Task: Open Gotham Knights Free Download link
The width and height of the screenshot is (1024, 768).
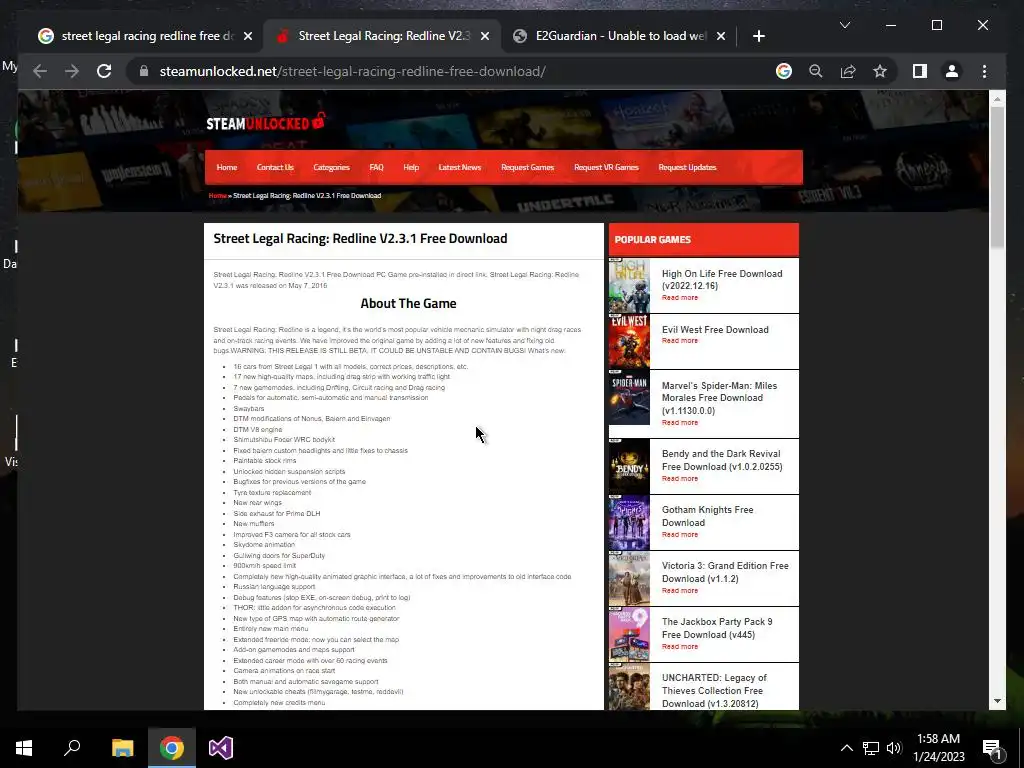Action: [707, 516]
